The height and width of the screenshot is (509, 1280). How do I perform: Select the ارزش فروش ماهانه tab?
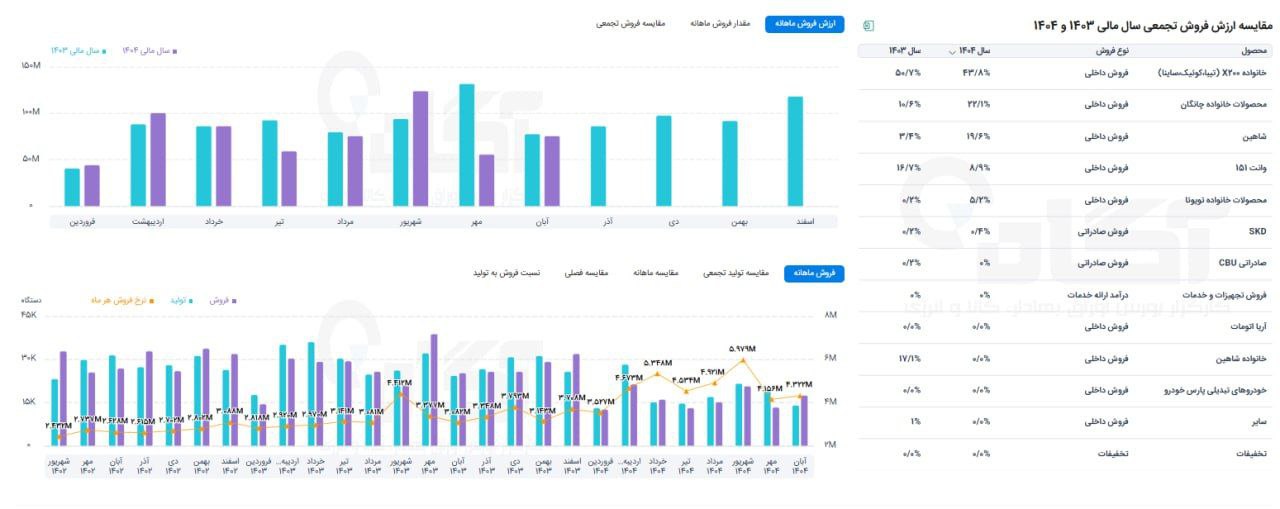(x=804, y=24)
